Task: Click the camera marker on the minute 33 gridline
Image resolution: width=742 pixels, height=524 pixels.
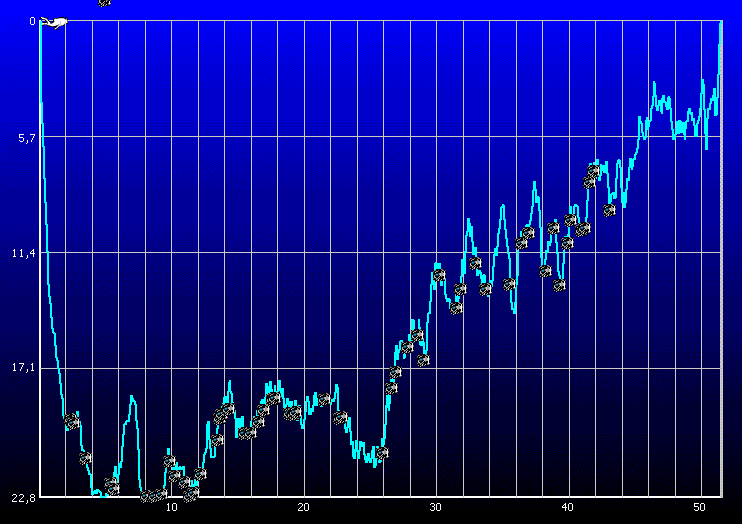Action: pos(475,263)
